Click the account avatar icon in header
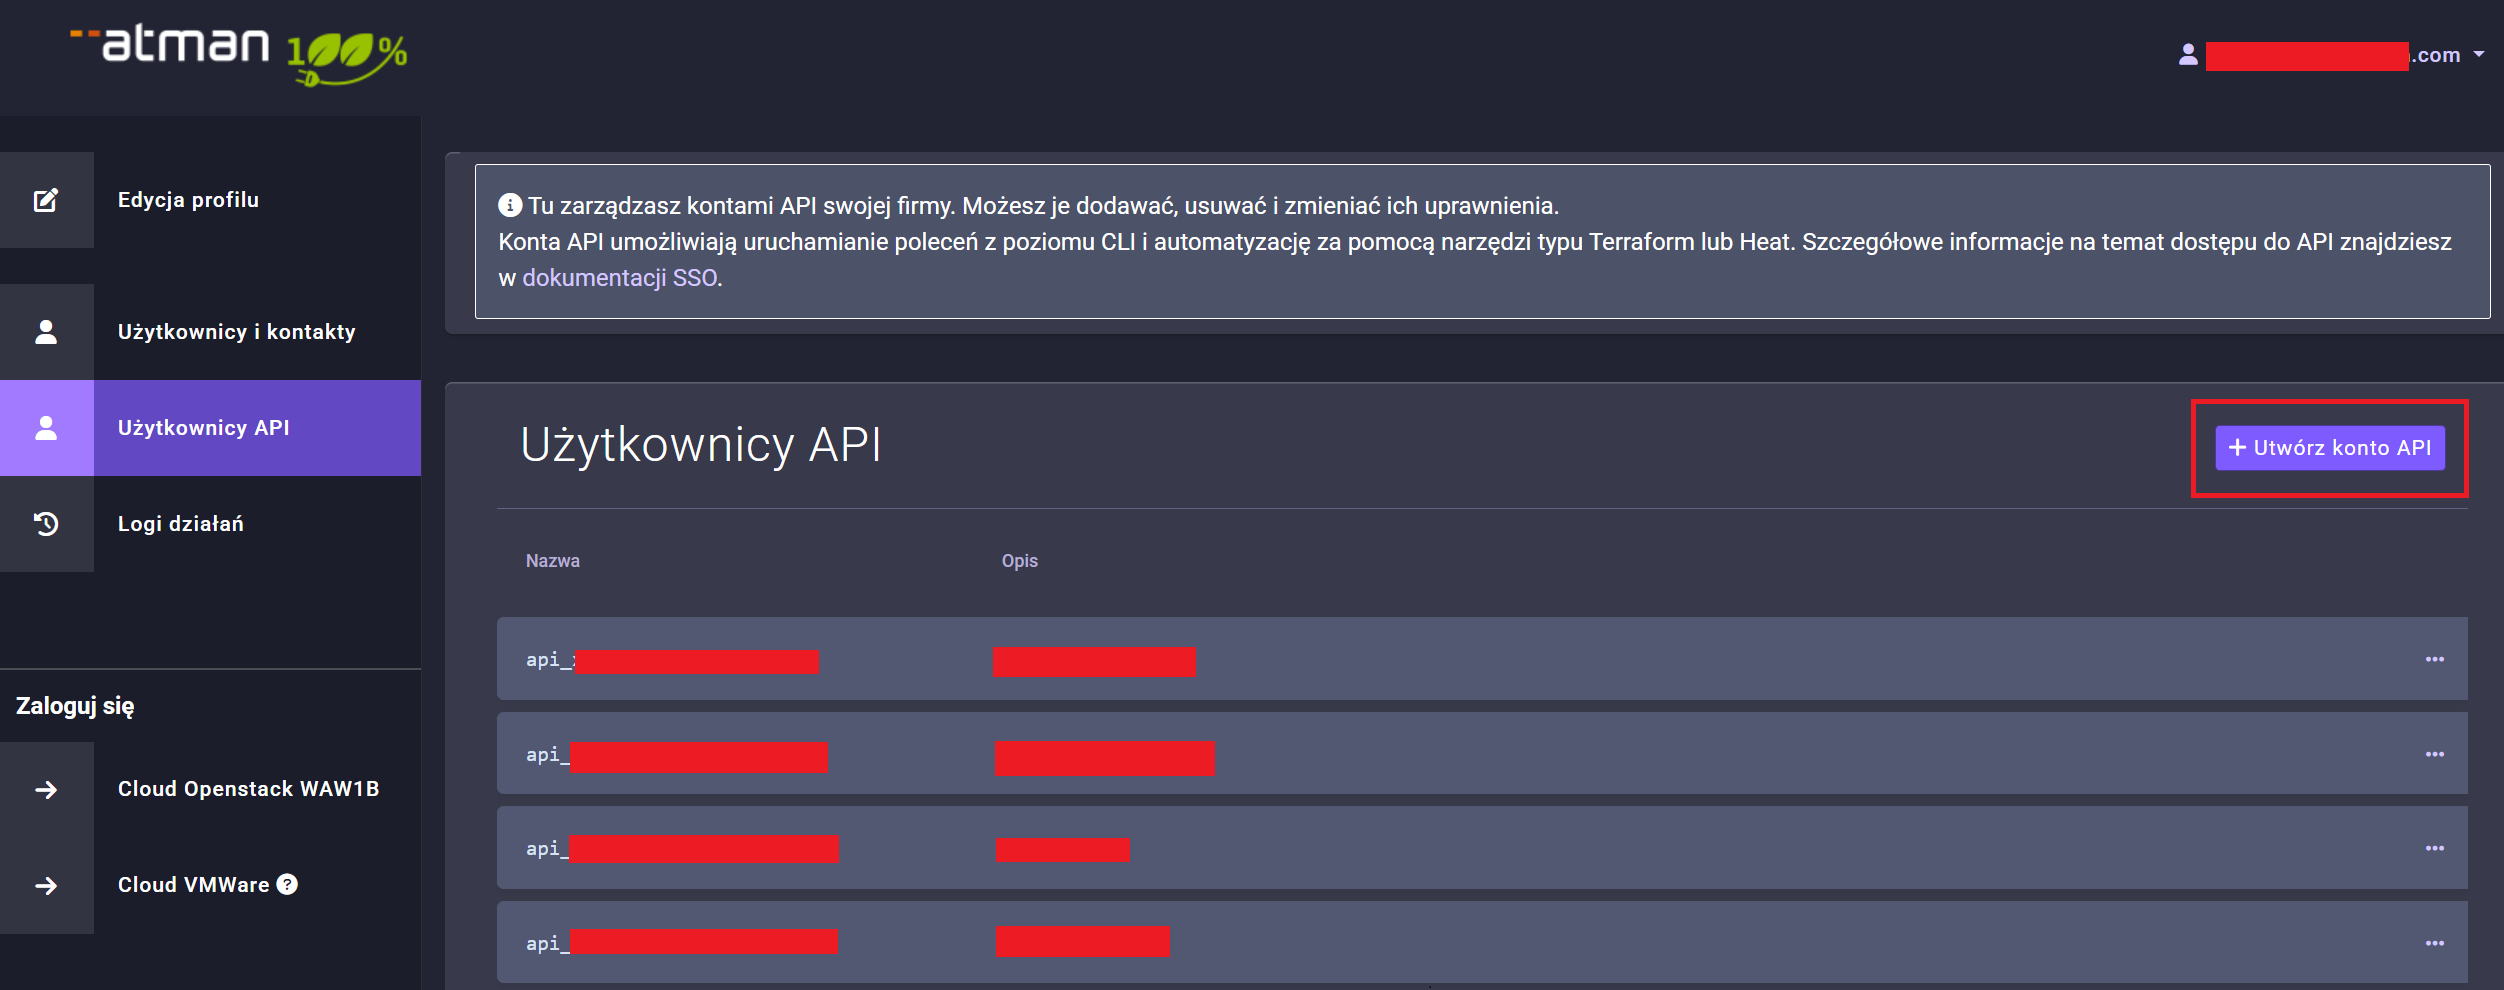 pos(2188,55)
